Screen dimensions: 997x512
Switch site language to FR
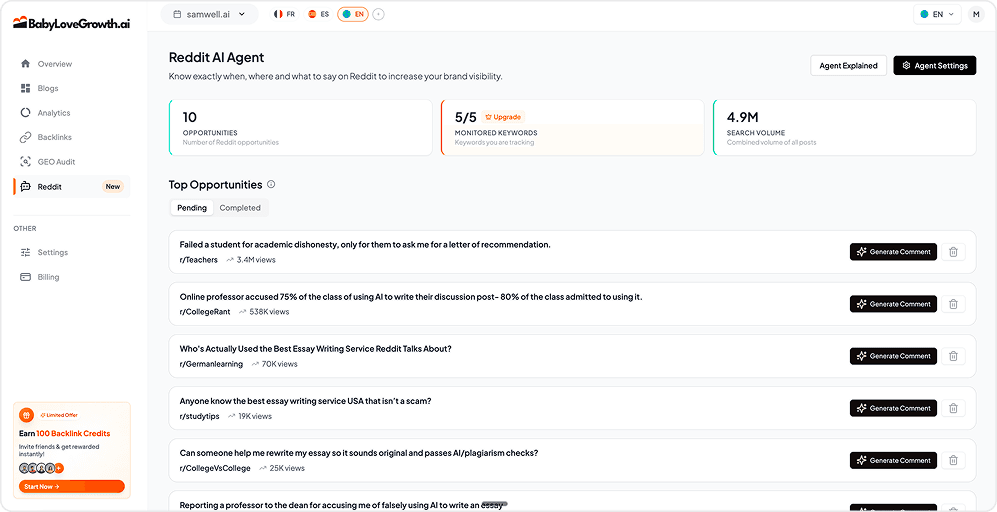[x=283, y=14]
